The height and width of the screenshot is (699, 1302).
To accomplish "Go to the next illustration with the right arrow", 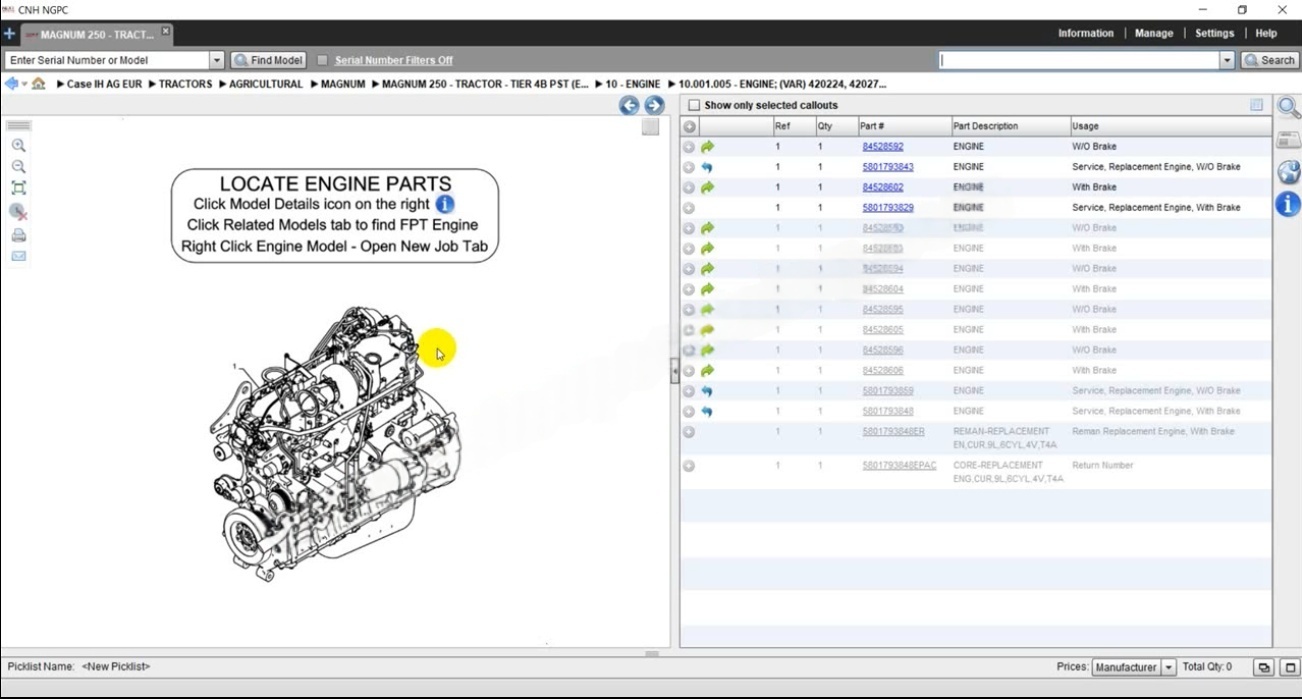I will (654, 105).
